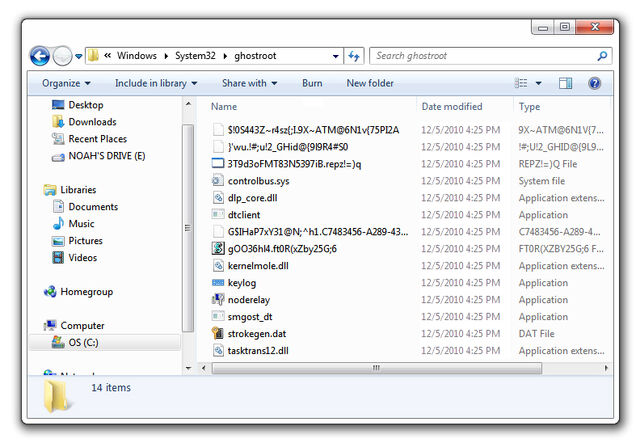Select System32 in the address breadcrumb
640x443 pixels.
coord(195,56)
